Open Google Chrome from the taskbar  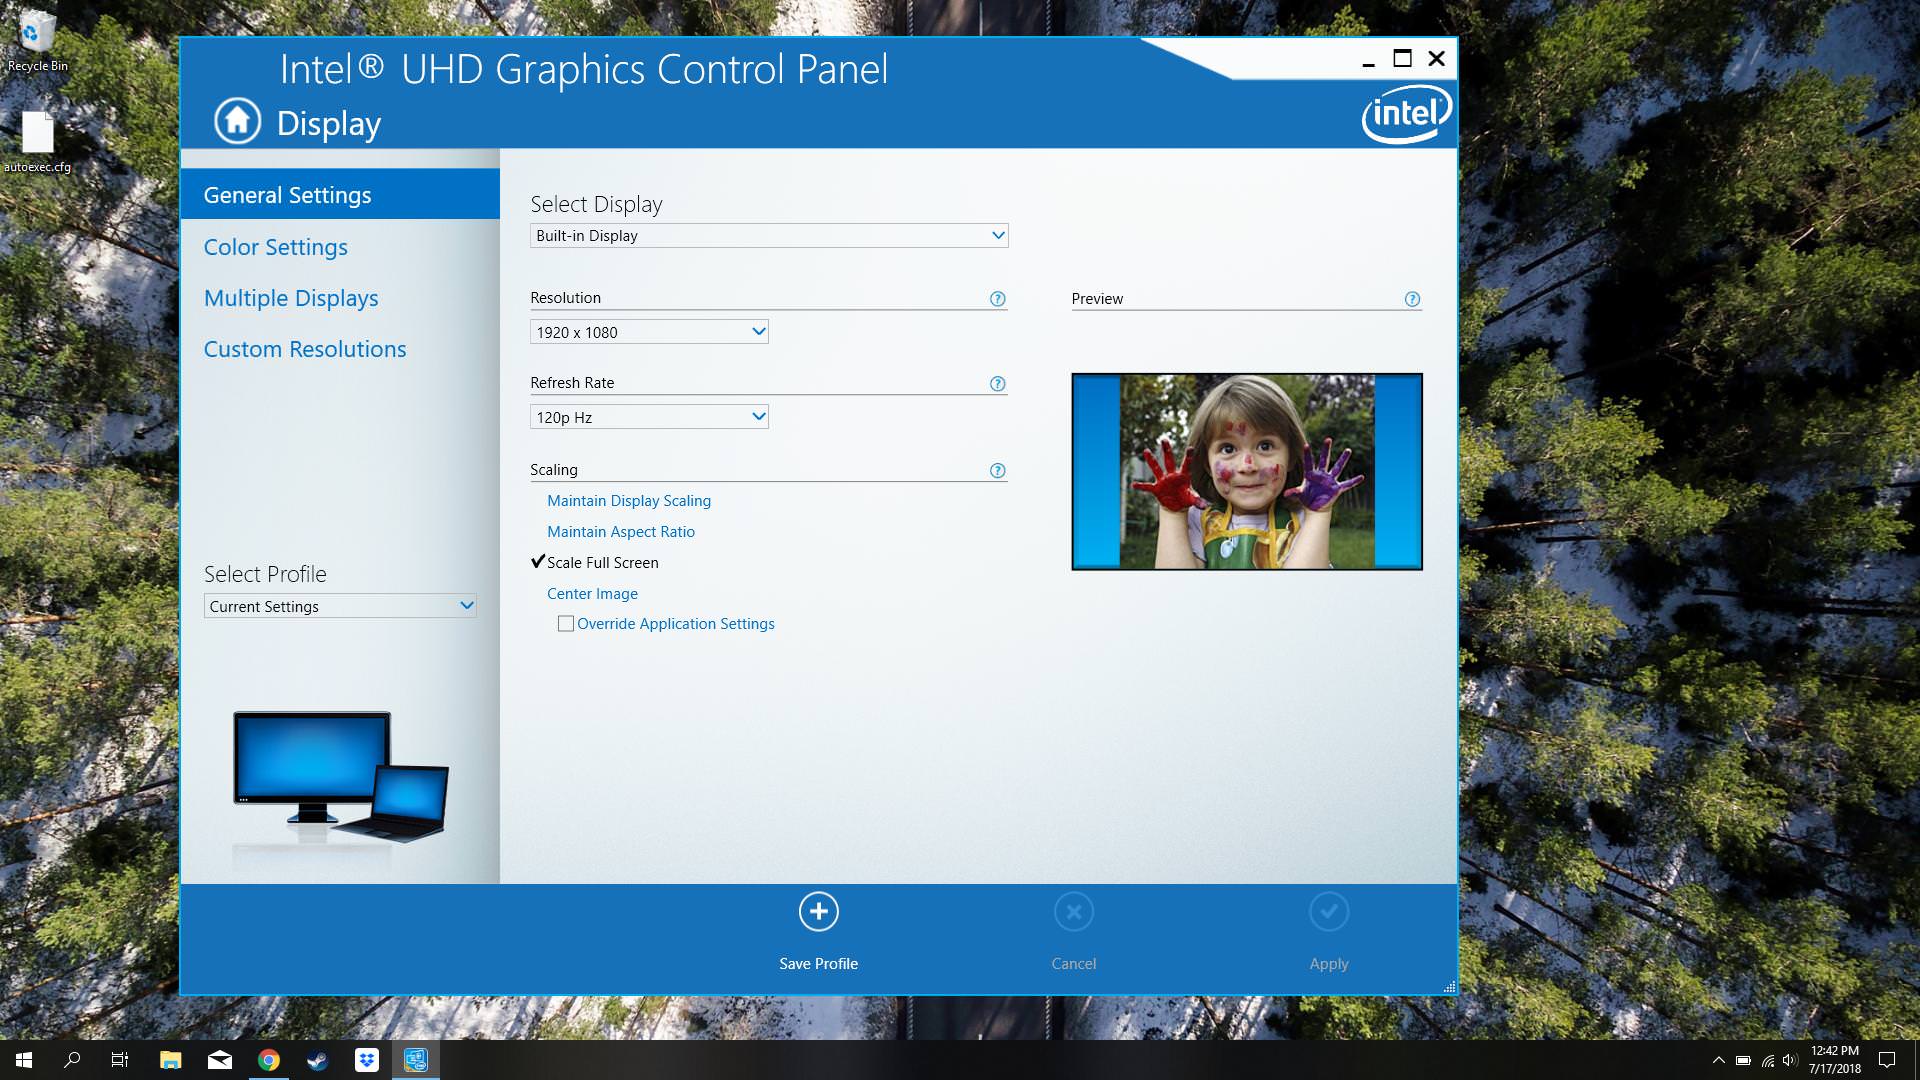coord(268,1060)
